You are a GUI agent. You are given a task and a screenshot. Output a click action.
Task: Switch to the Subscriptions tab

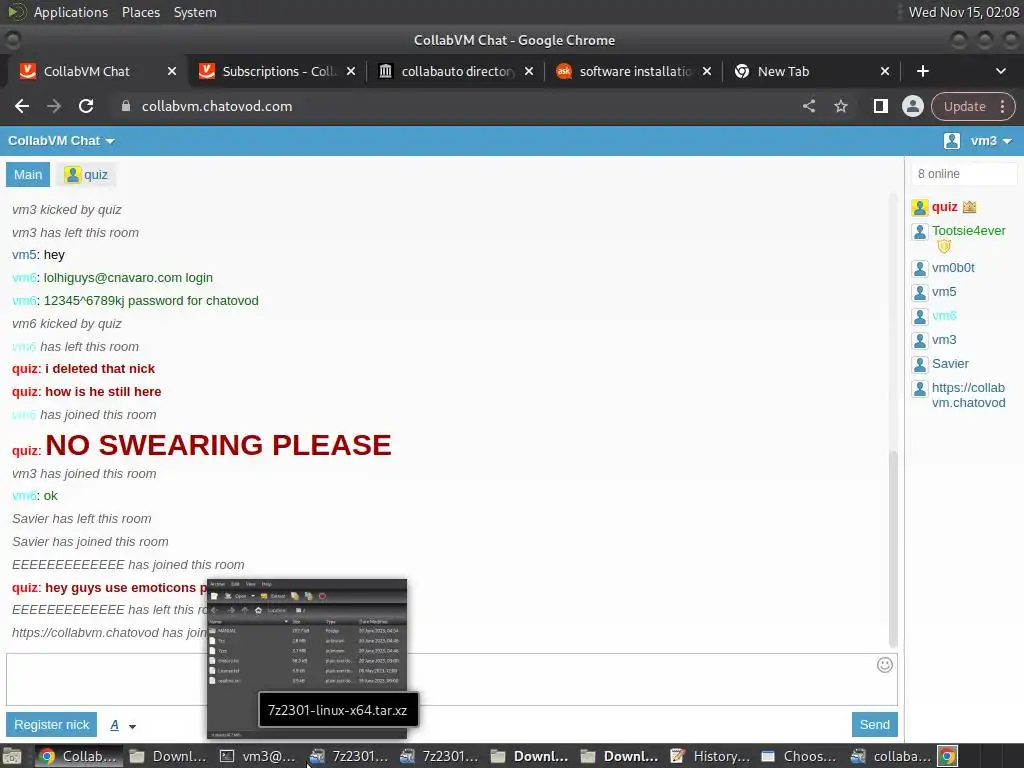278,71
